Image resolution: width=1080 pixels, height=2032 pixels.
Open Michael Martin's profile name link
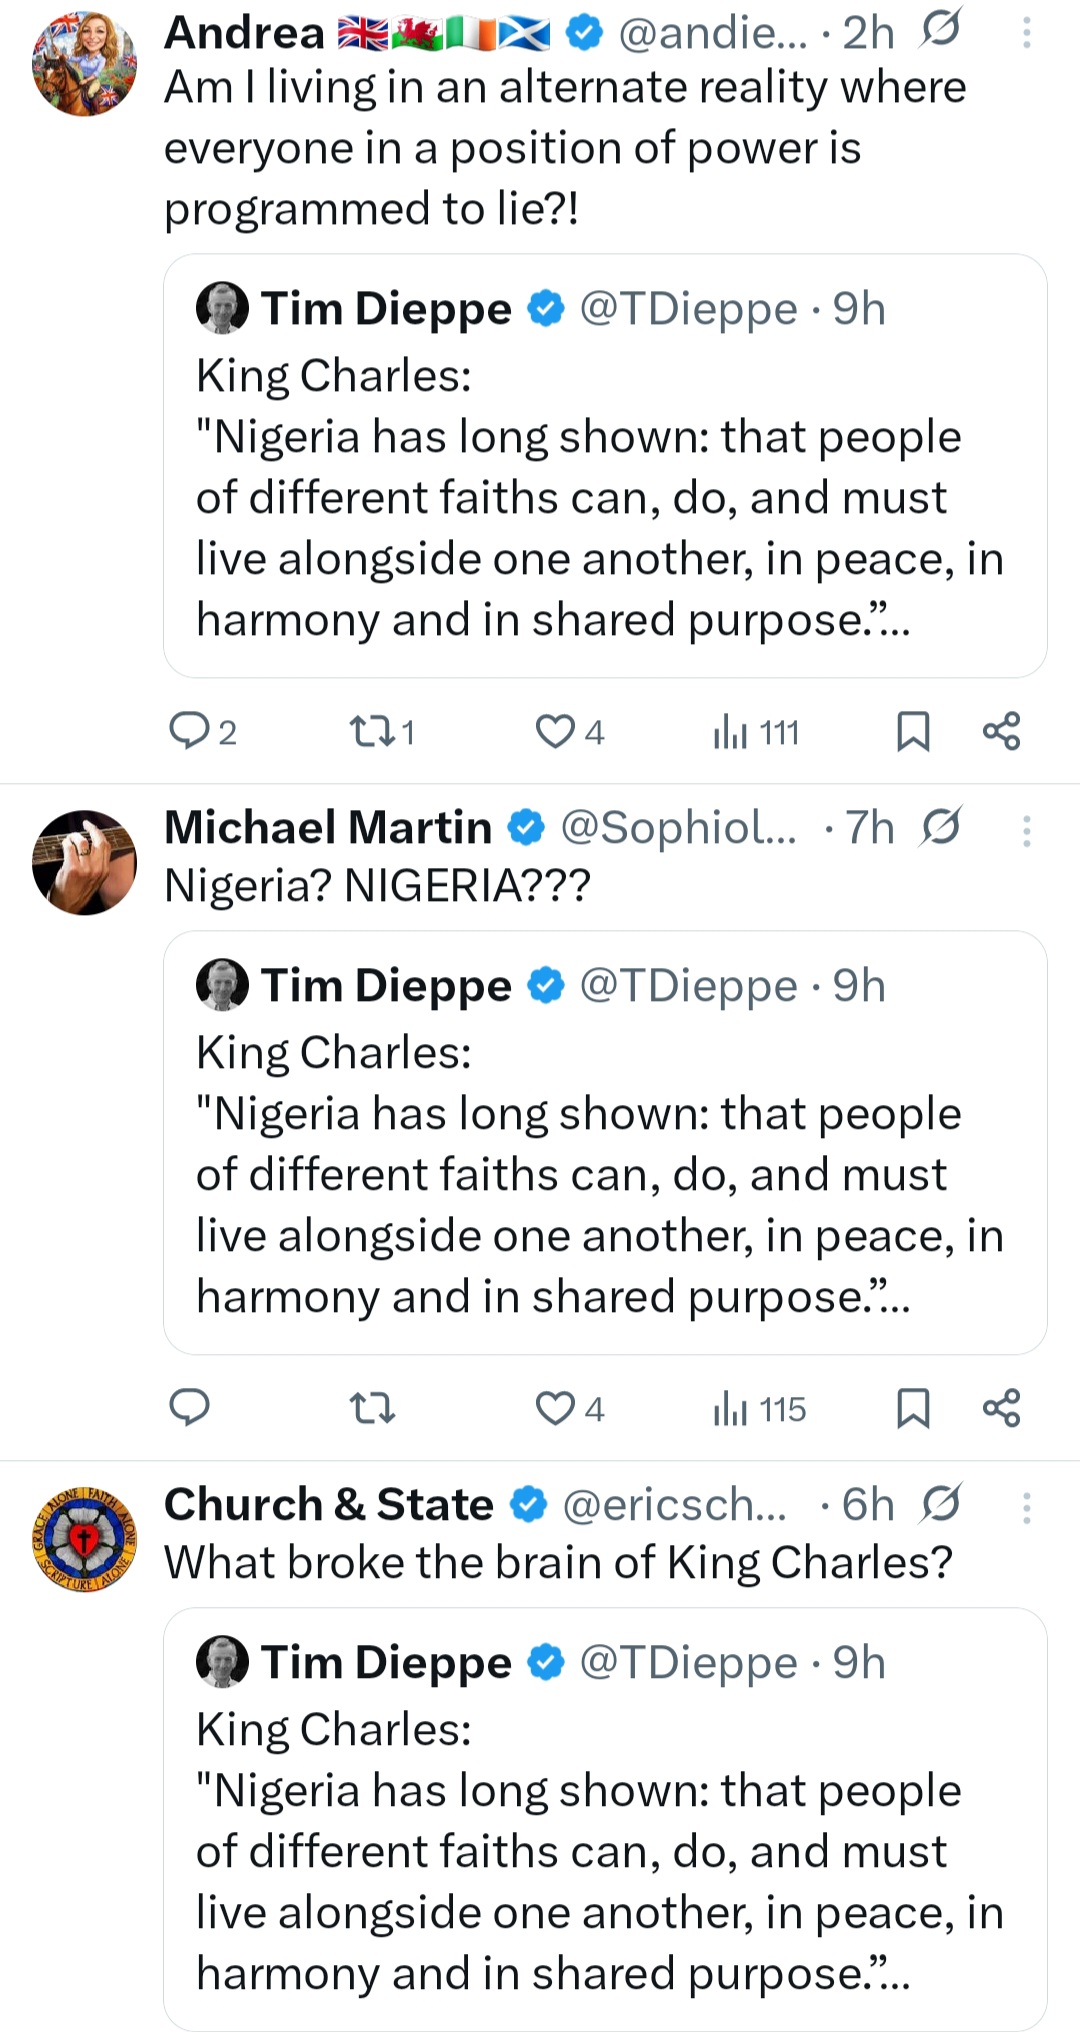point(328,828)
